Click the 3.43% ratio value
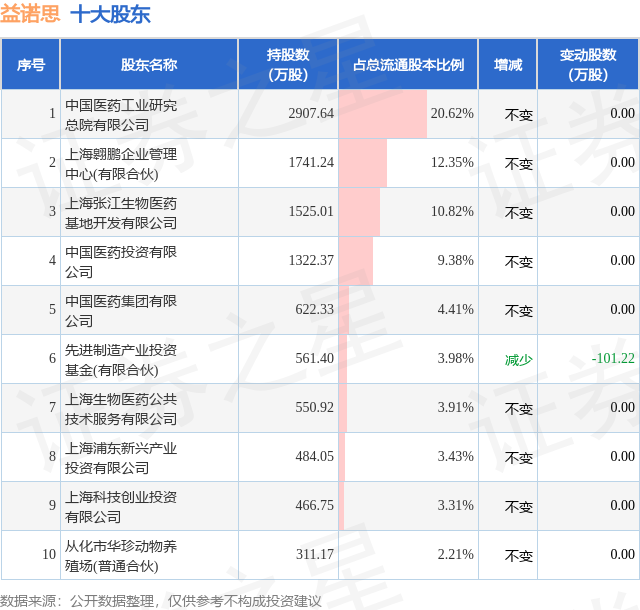This screenshot has height=610, width=640. (455, 456)
